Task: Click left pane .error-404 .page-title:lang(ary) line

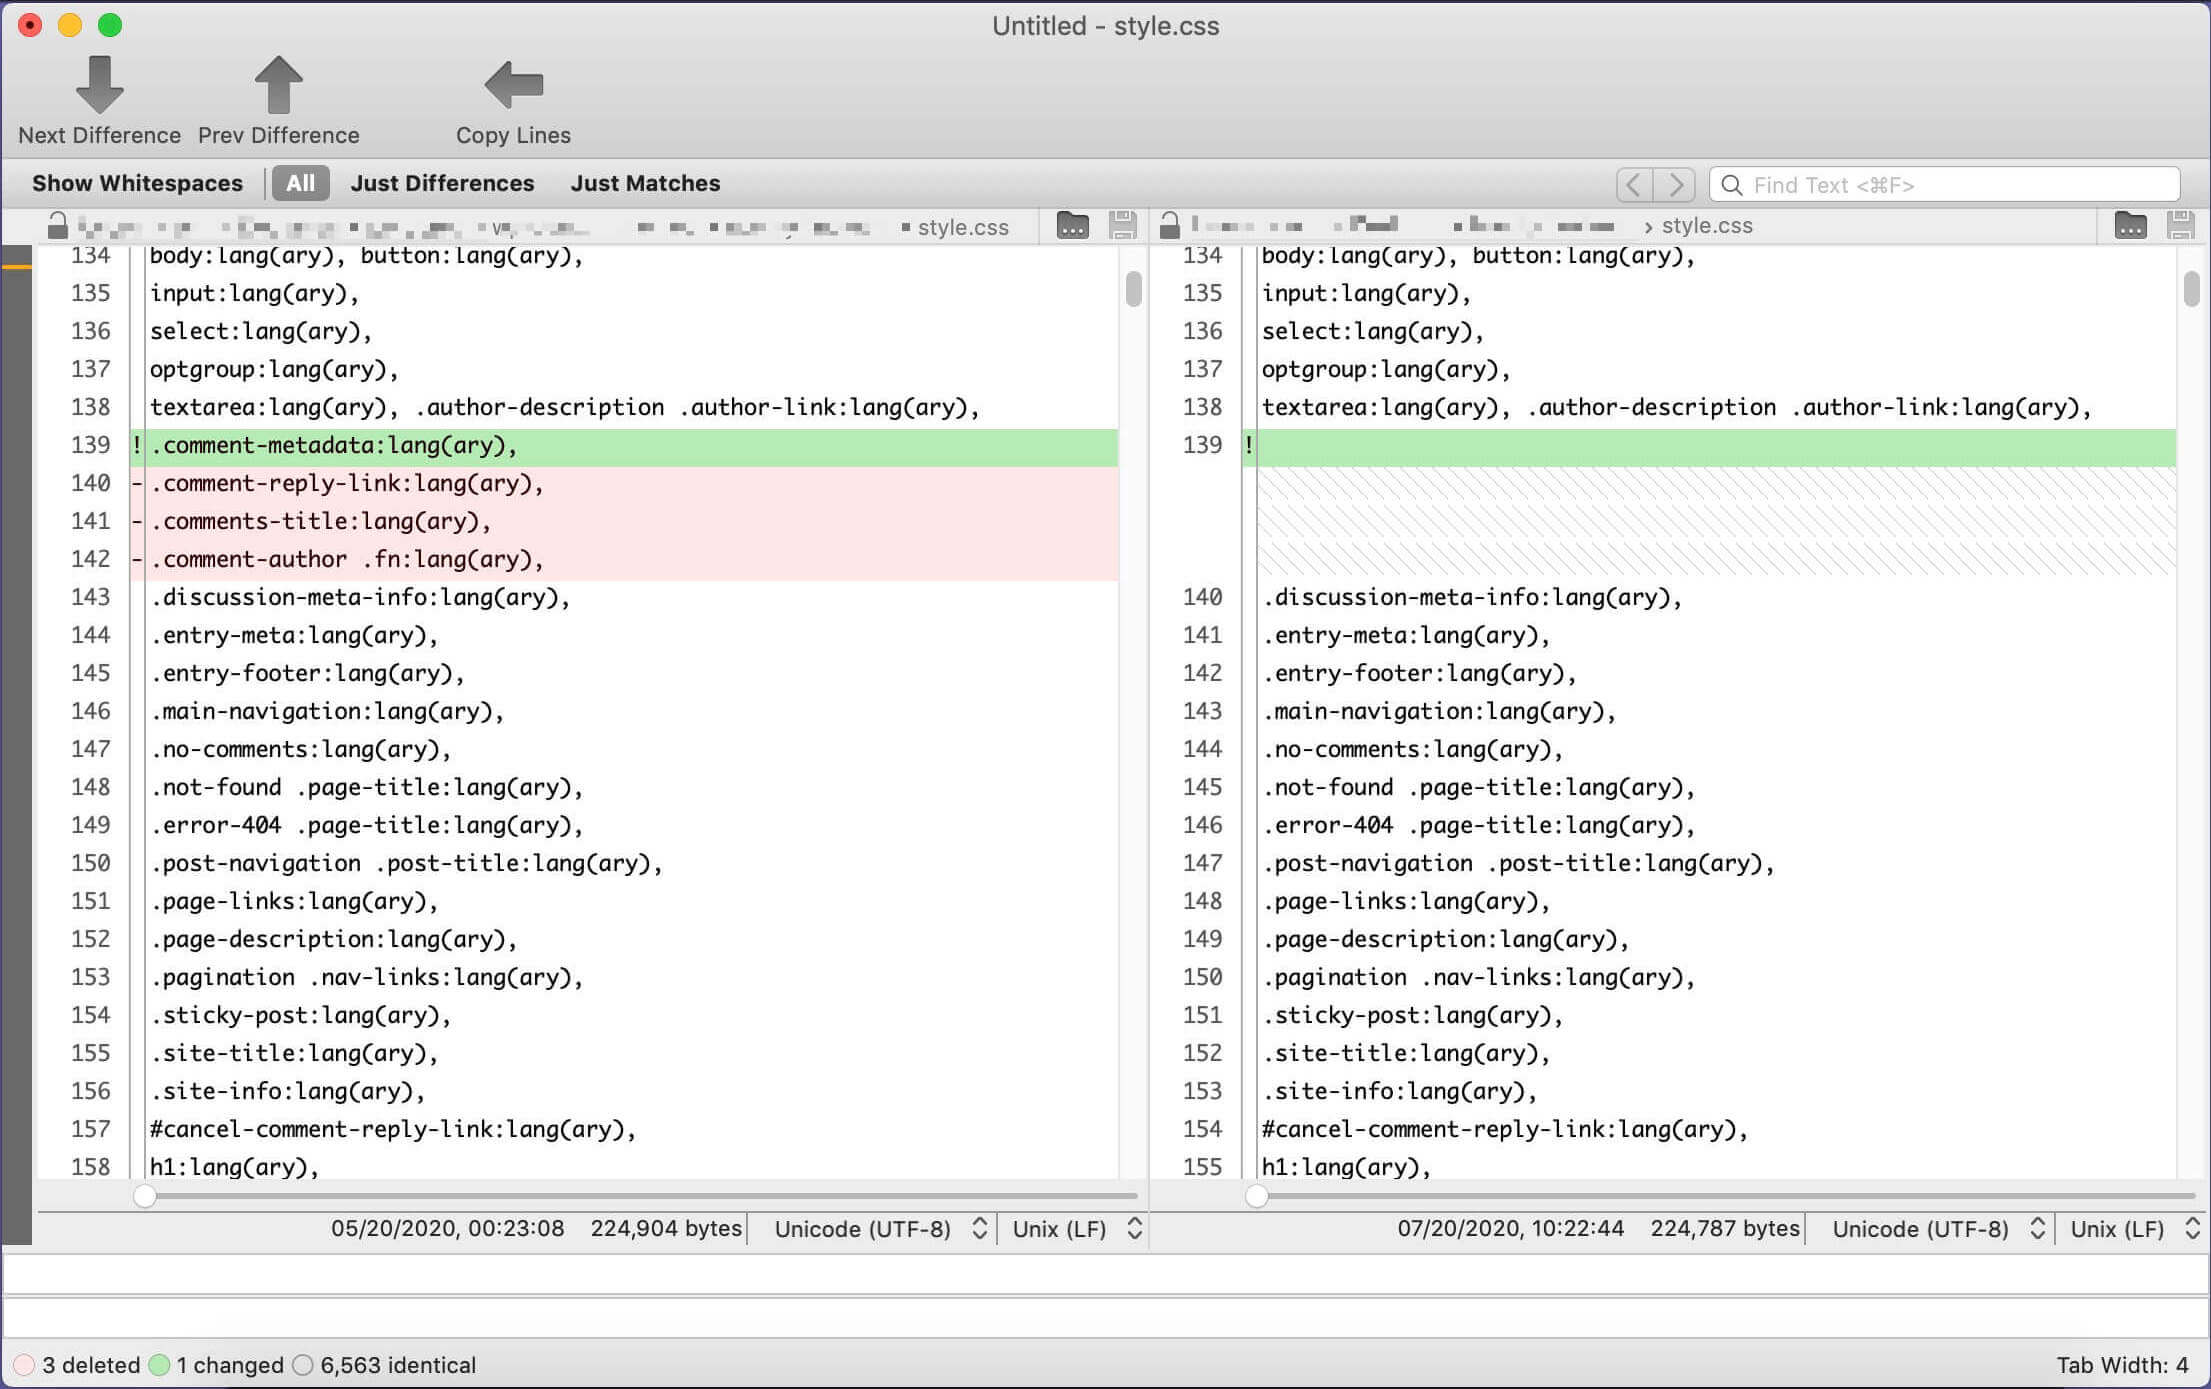Action: pyautogui.click(x=366, y=825)
